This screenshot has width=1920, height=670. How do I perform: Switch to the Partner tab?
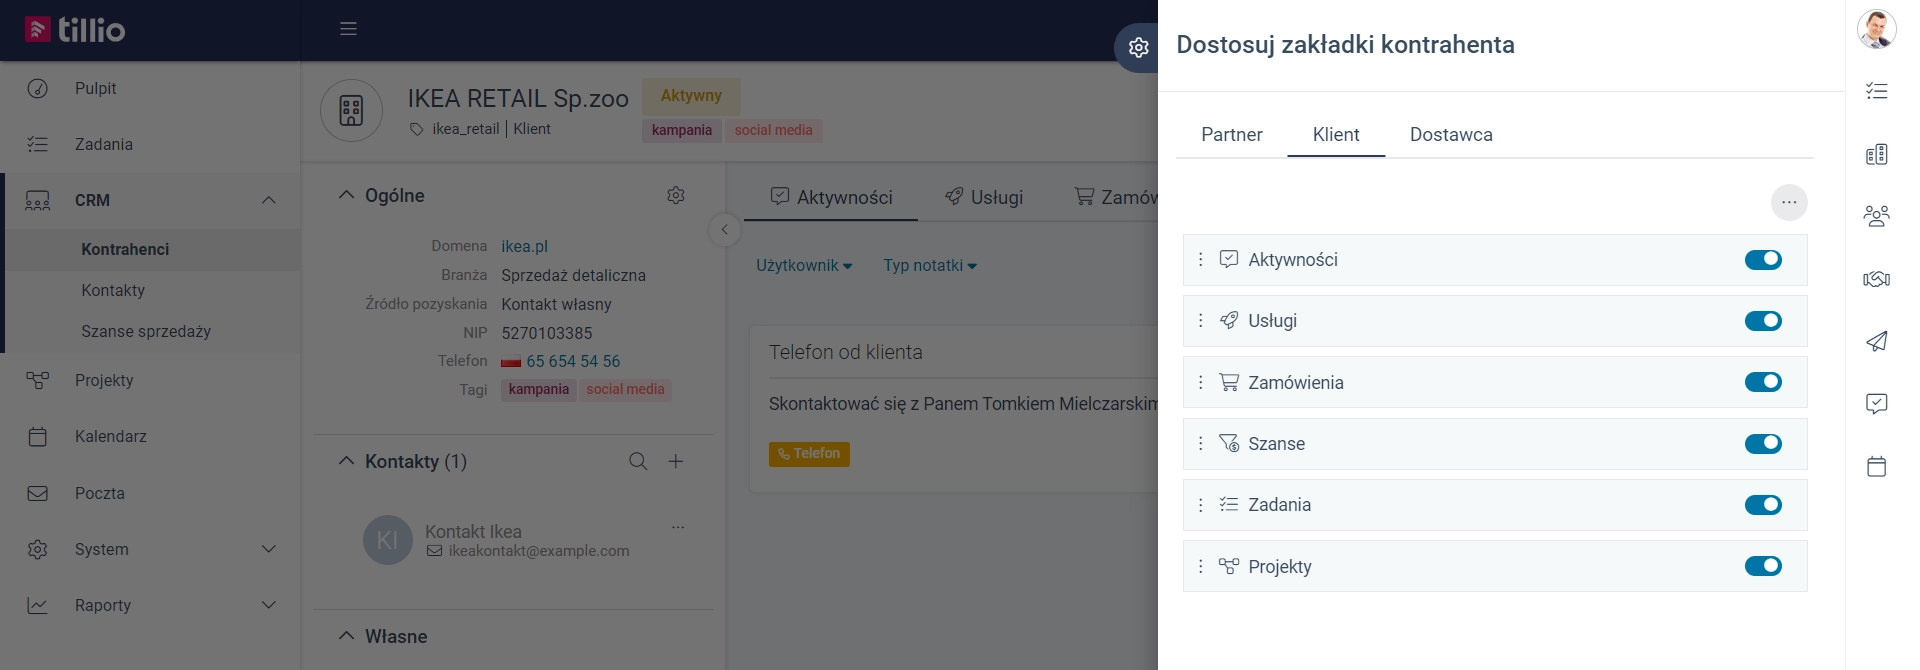[x=1232, y=135]
